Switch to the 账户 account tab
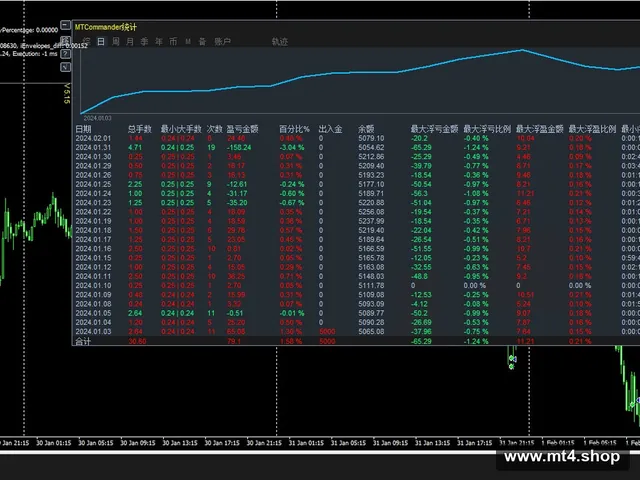This screenshot has height=480, width=640. click(x=222, y=42)
